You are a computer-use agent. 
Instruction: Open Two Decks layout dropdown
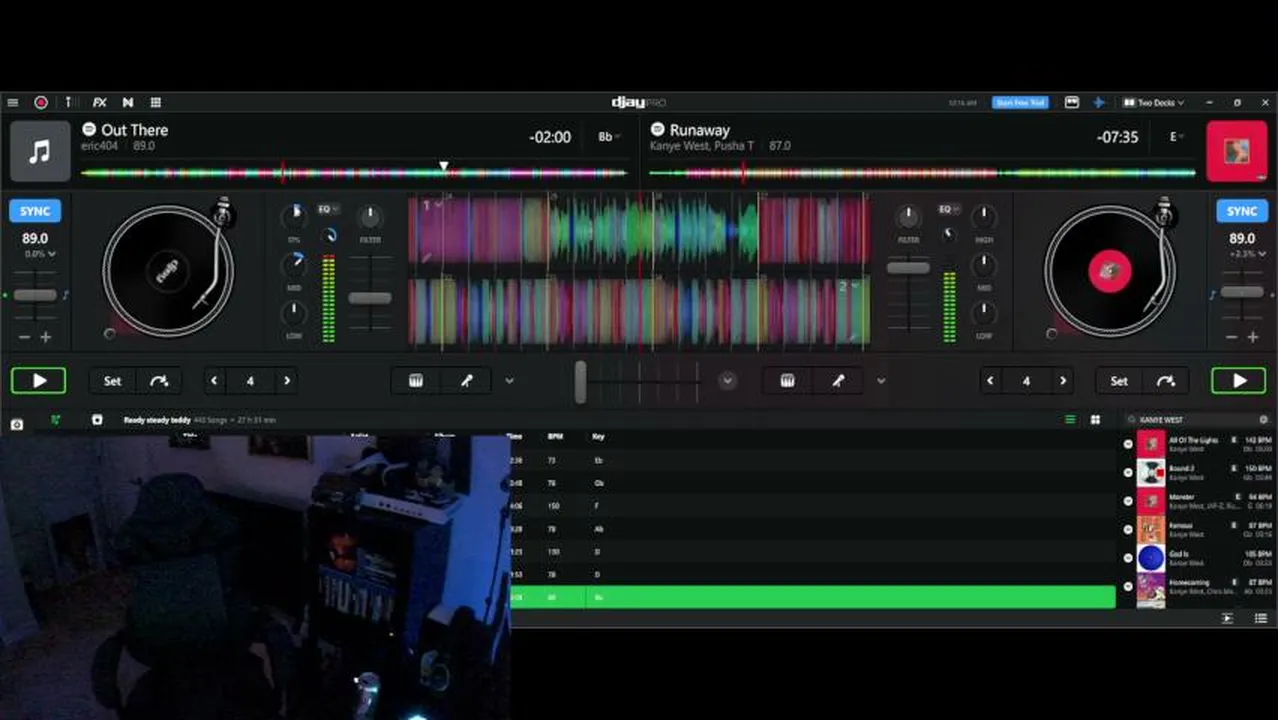pos(1153,102)
